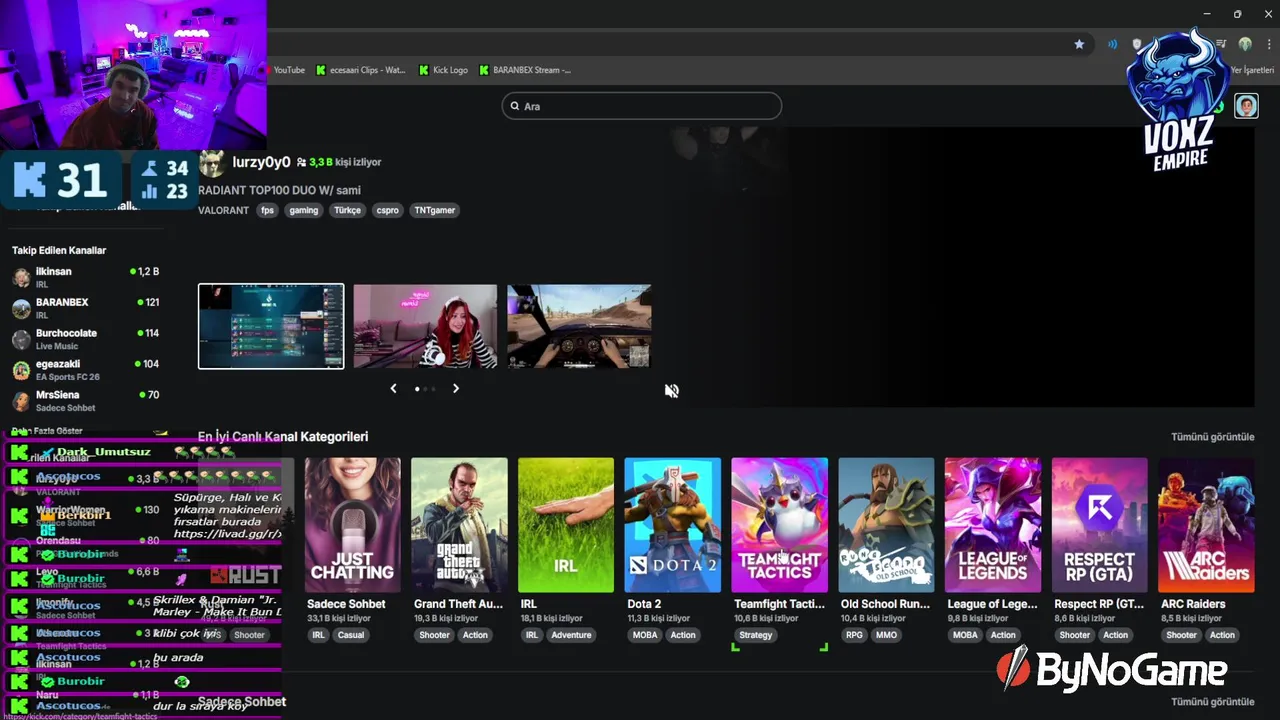Select Strategy tag under Teamfight Tactics
This screenshot has height=720, width=1280.
point(756,635)
